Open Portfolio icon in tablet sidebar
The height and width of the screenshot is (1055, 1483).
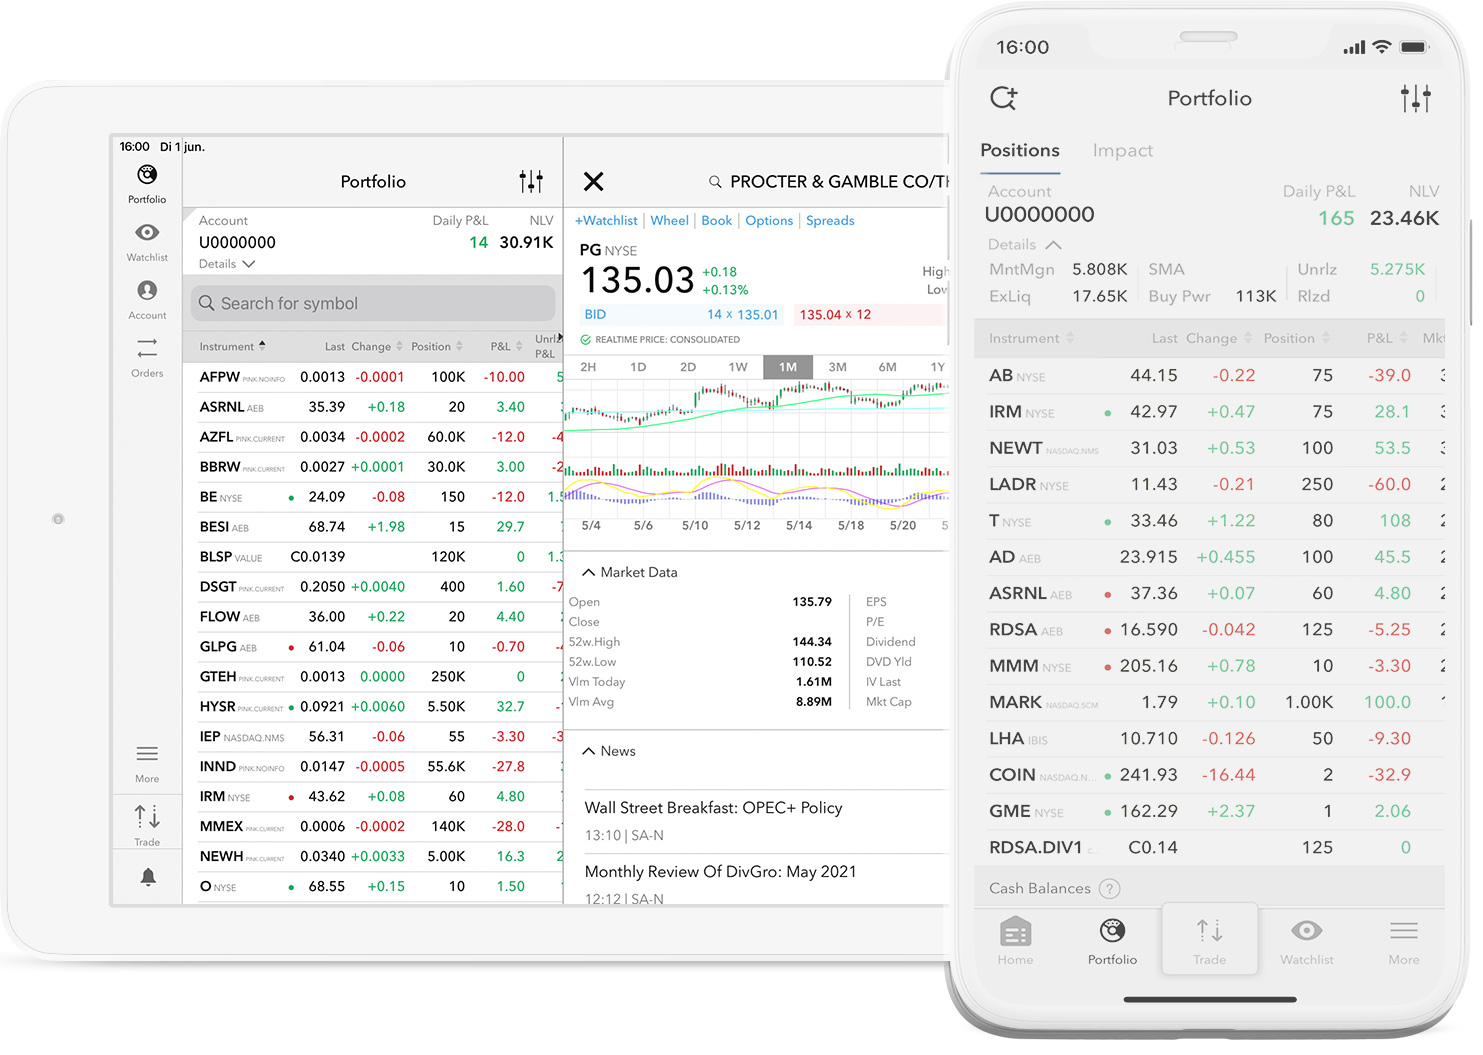[x=147, y=175]
